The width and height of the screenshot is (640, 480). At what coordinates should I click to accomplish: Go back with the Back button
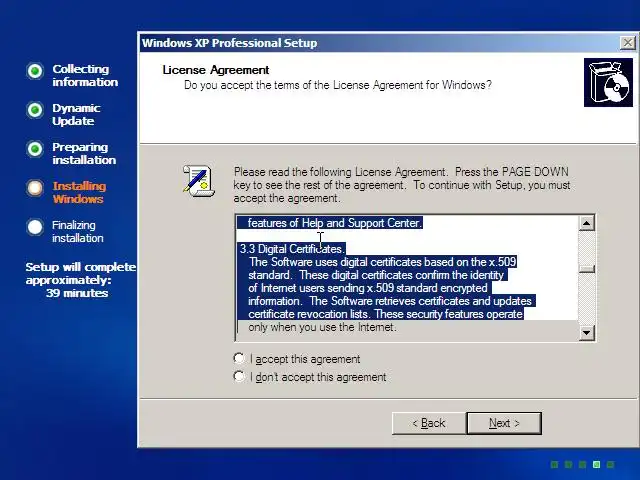(429, 423)
